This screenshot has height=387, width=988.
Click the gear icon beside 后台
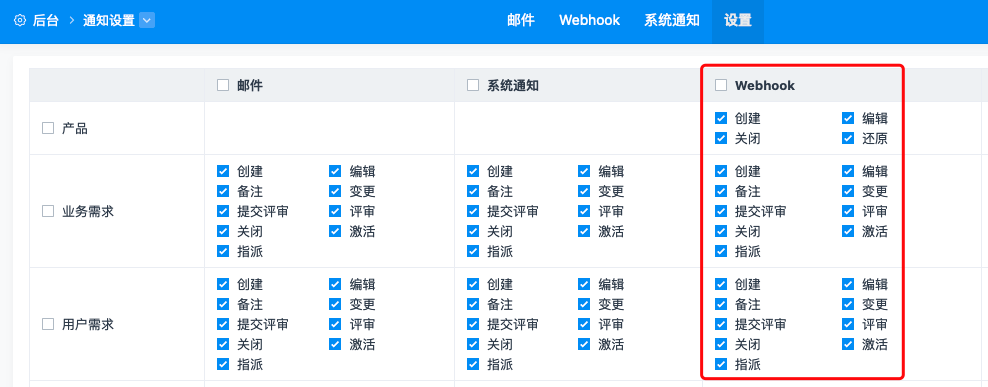(x=20, y=20)
